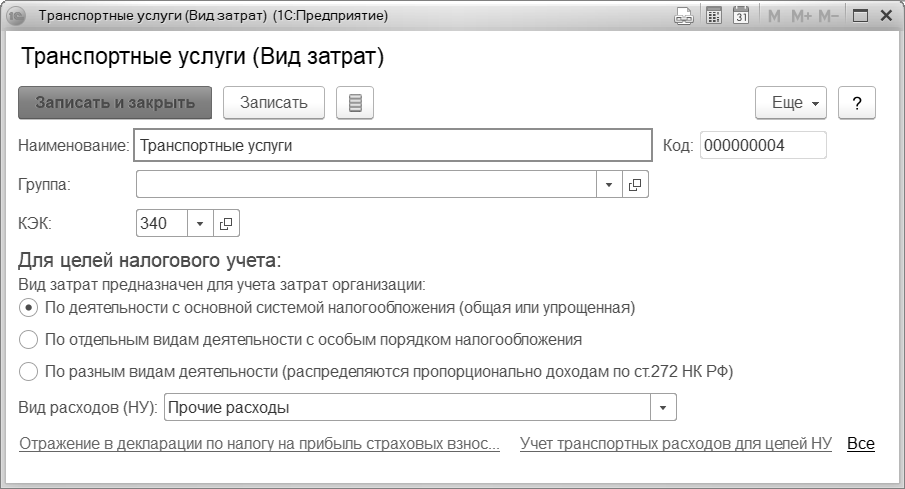Click into the Наименование text field
The height and width of the screenshot is (489, 905).
392,146
